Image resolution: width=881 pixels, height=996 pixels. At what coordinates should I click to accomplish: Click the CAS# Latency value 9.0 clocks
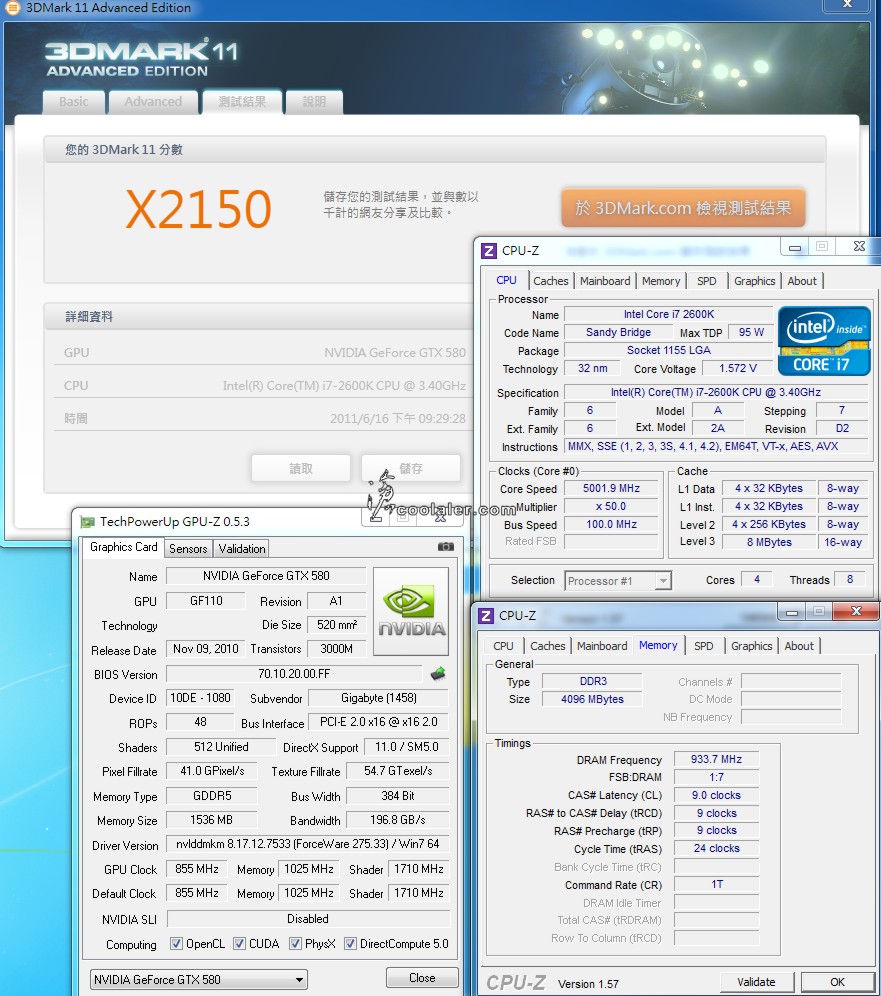716,795
